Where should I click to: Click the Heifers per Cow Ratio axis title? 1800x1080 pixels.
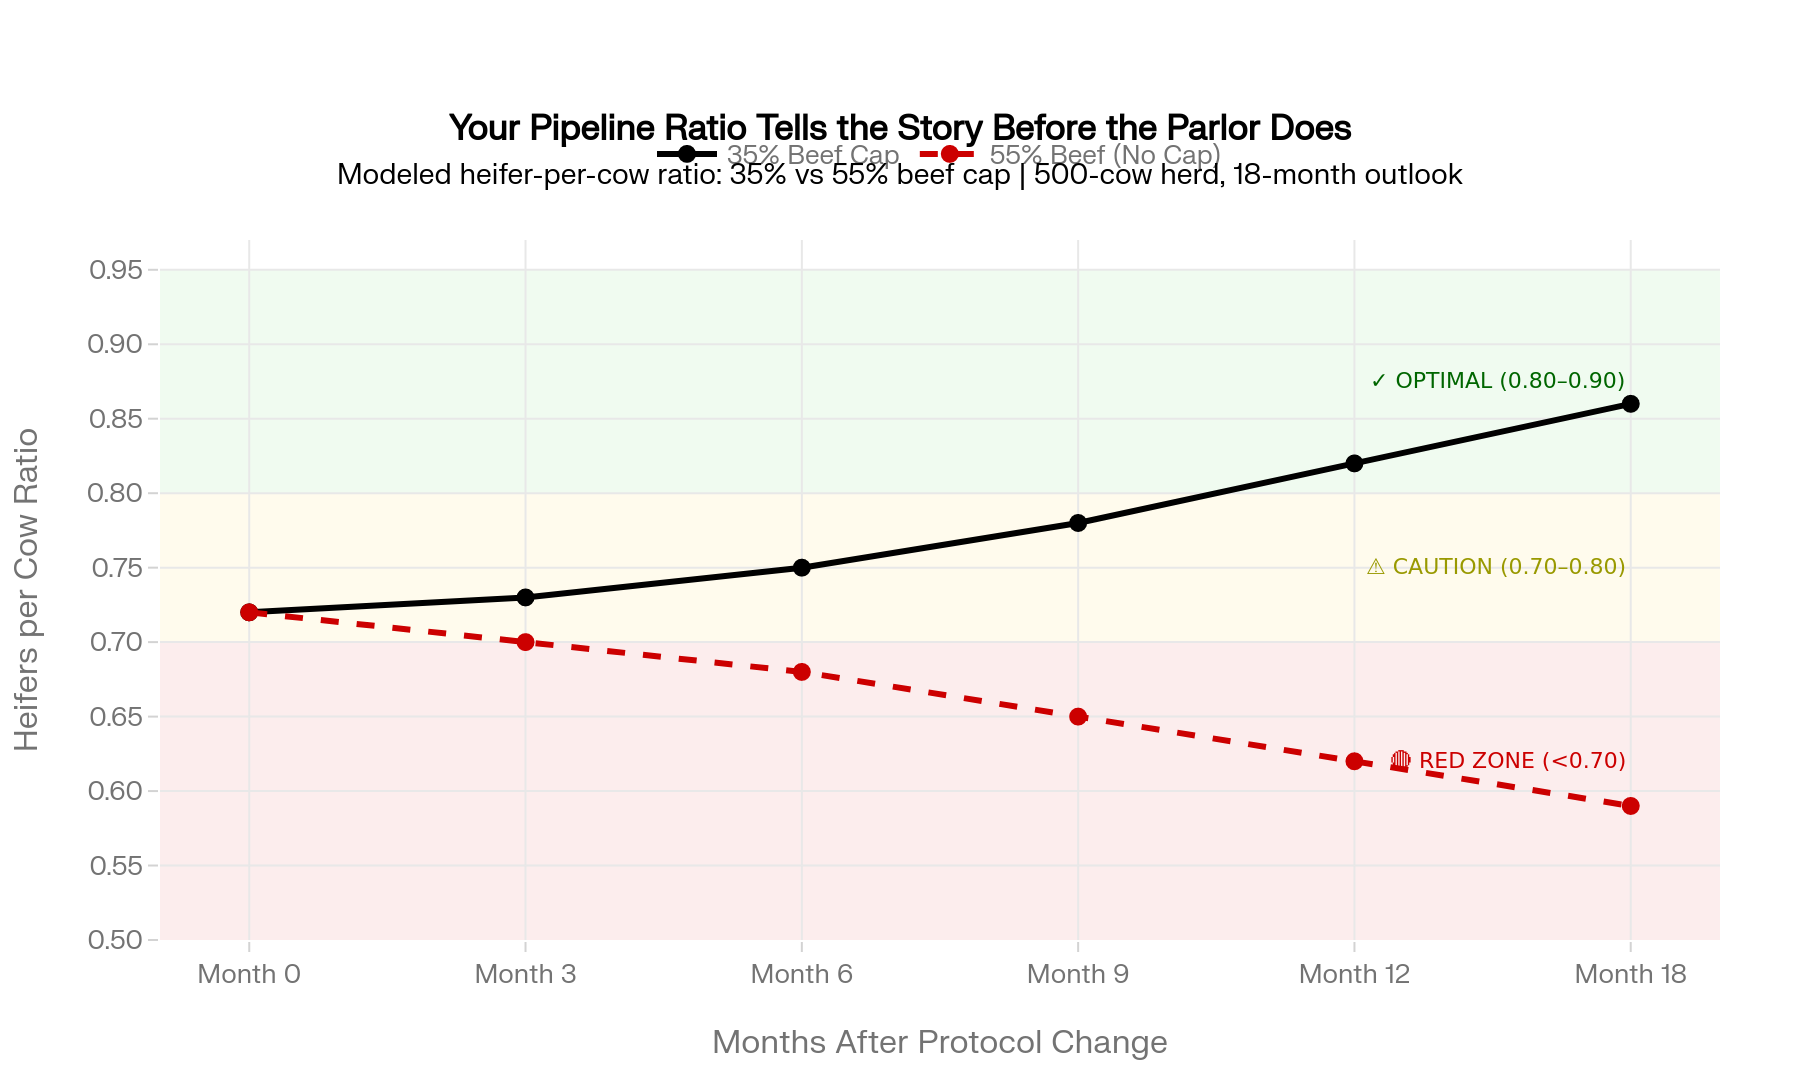[x=27, y=590]
